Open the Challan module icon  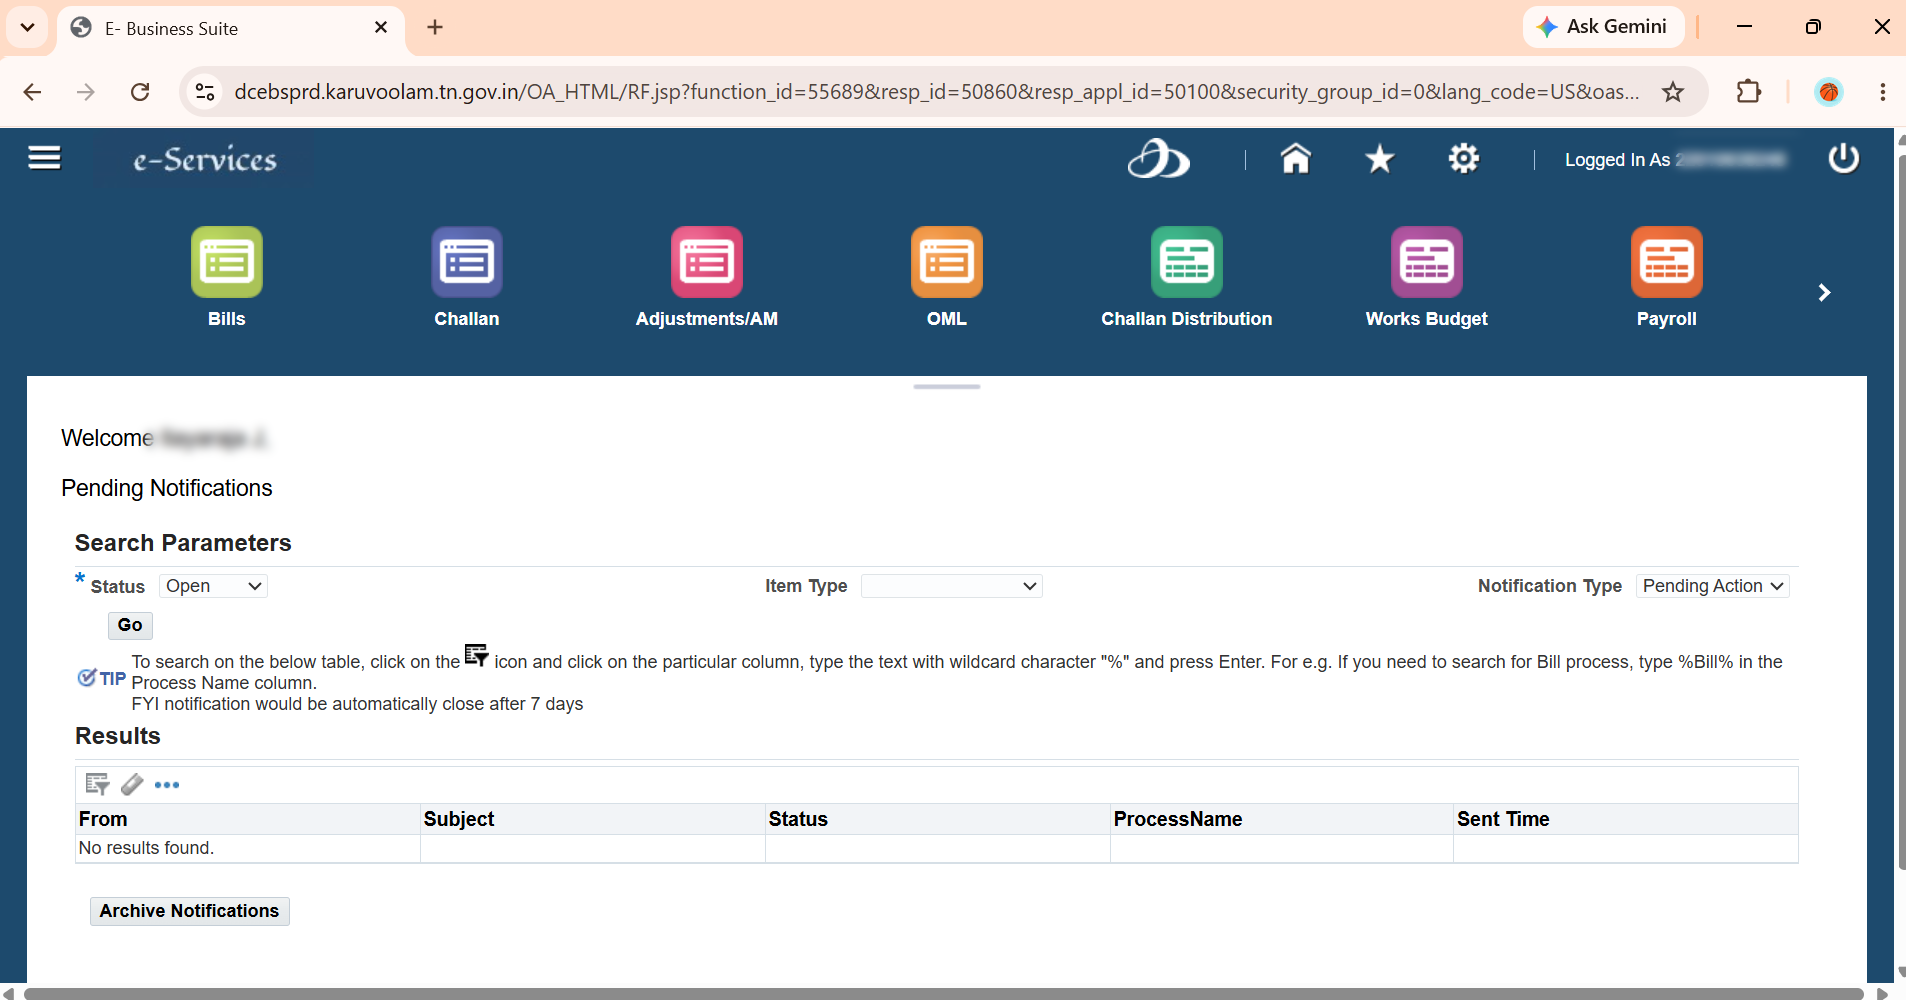pos(467,262)
